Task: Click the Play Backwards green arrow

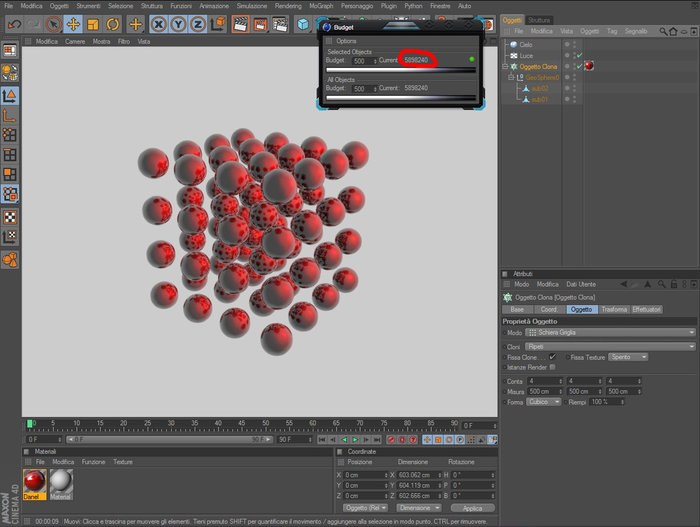Action: click(344, 440)
